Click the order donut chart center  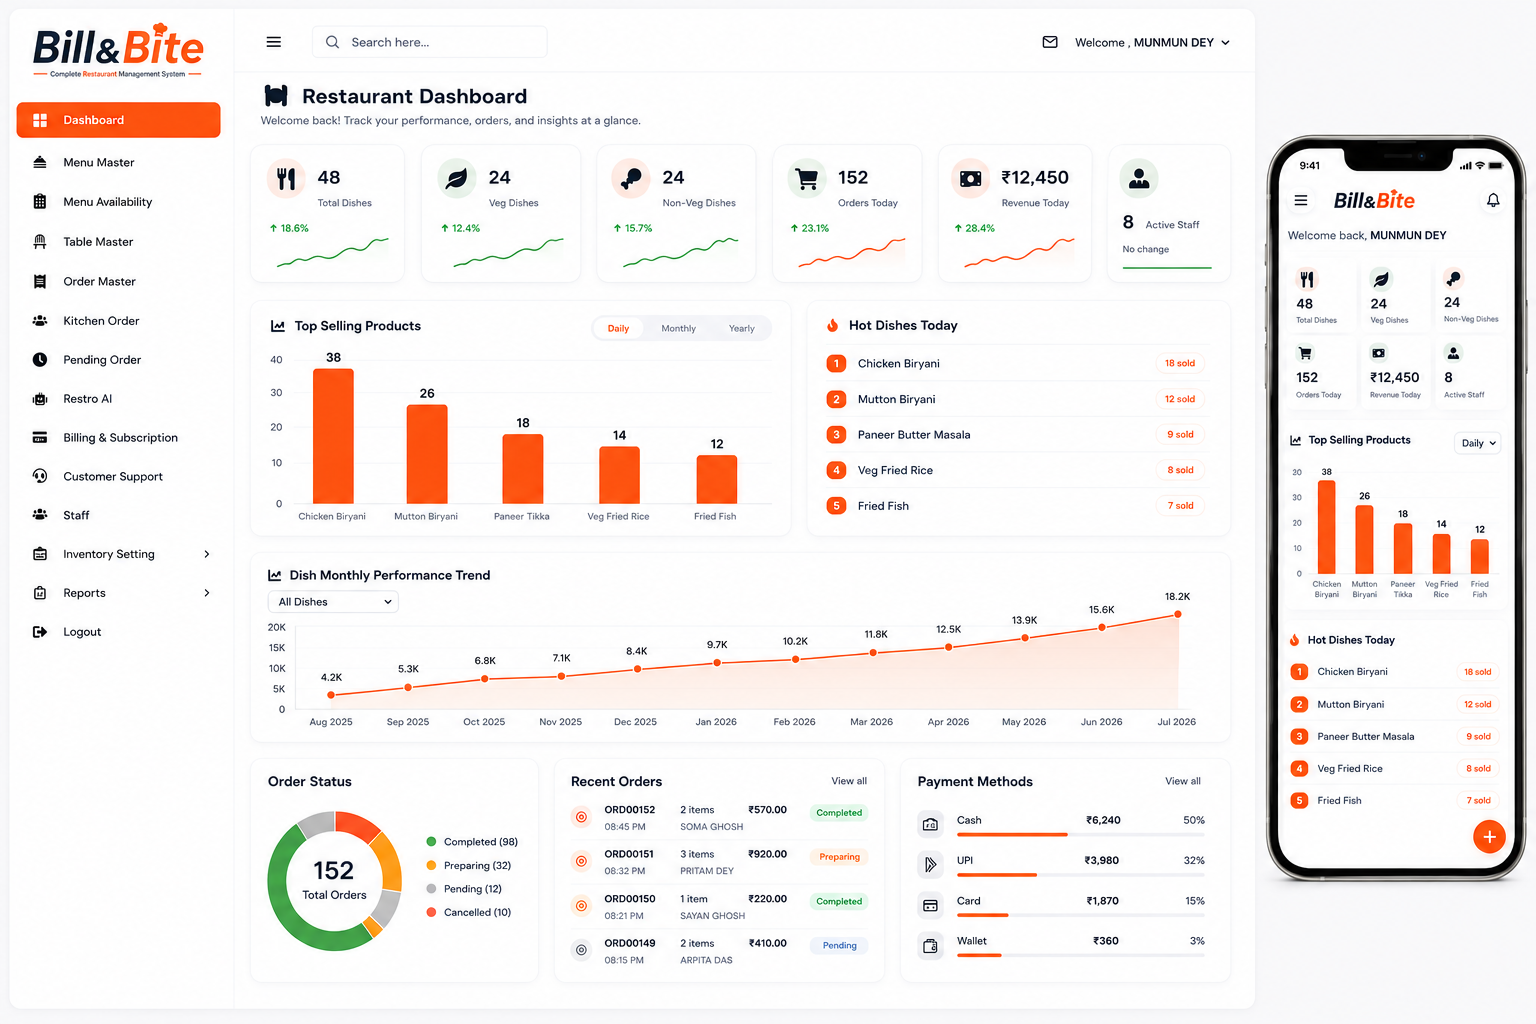click(x=334, y=880)
